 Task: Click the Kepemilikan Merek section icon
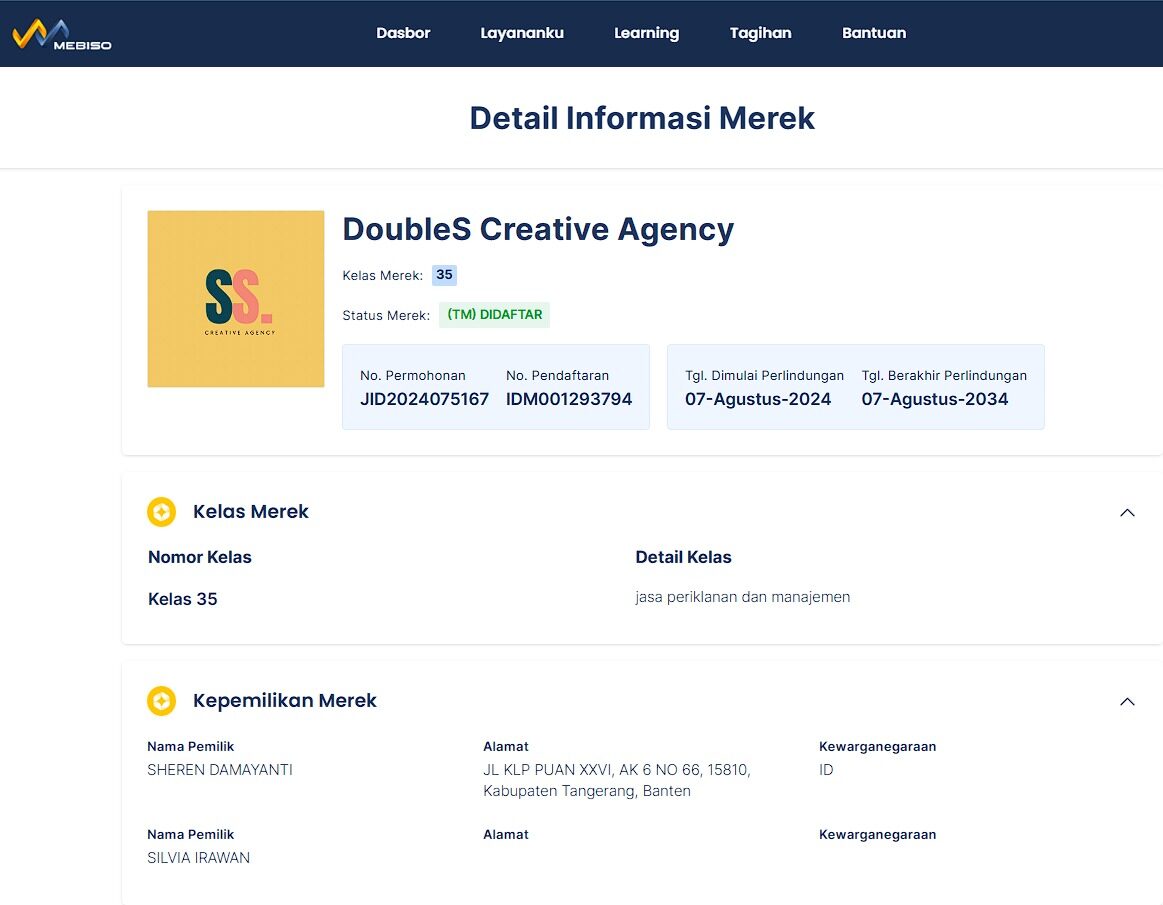(x=162, y=701)
